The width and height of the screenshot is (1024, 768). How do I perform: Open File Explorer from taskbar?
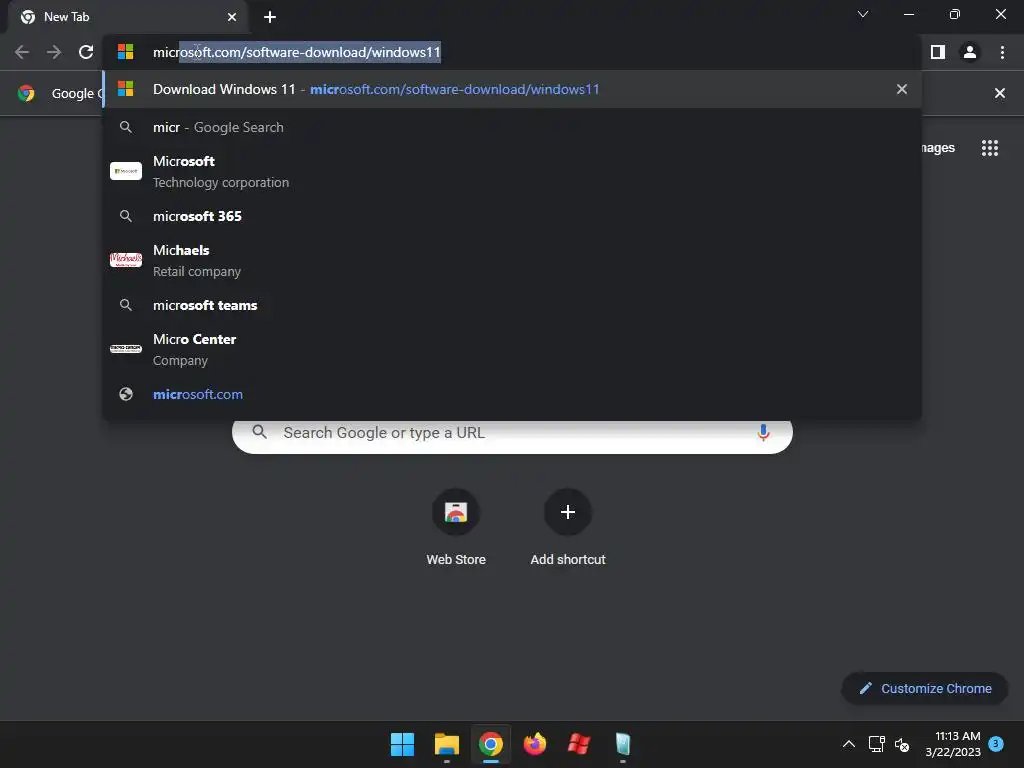[x=447, y=744]
